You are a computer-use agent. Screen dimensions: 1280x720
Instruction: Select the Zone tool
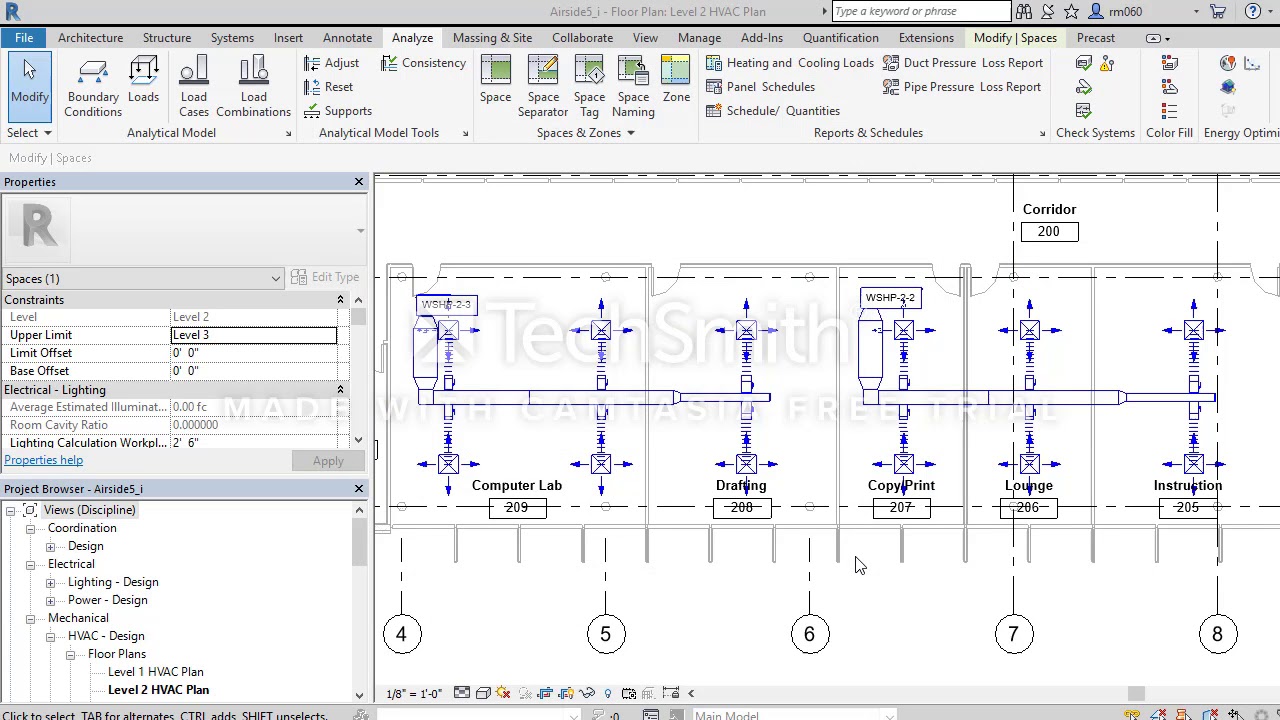(676, 80)
